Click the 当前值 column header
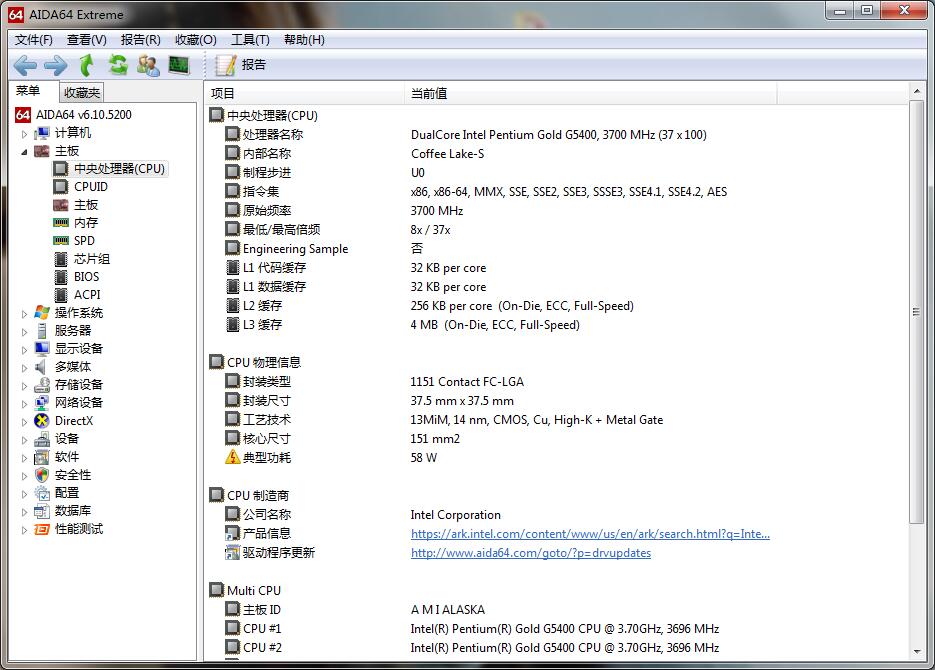The height and width of the screenshot is (670, 935). (591, 94)
